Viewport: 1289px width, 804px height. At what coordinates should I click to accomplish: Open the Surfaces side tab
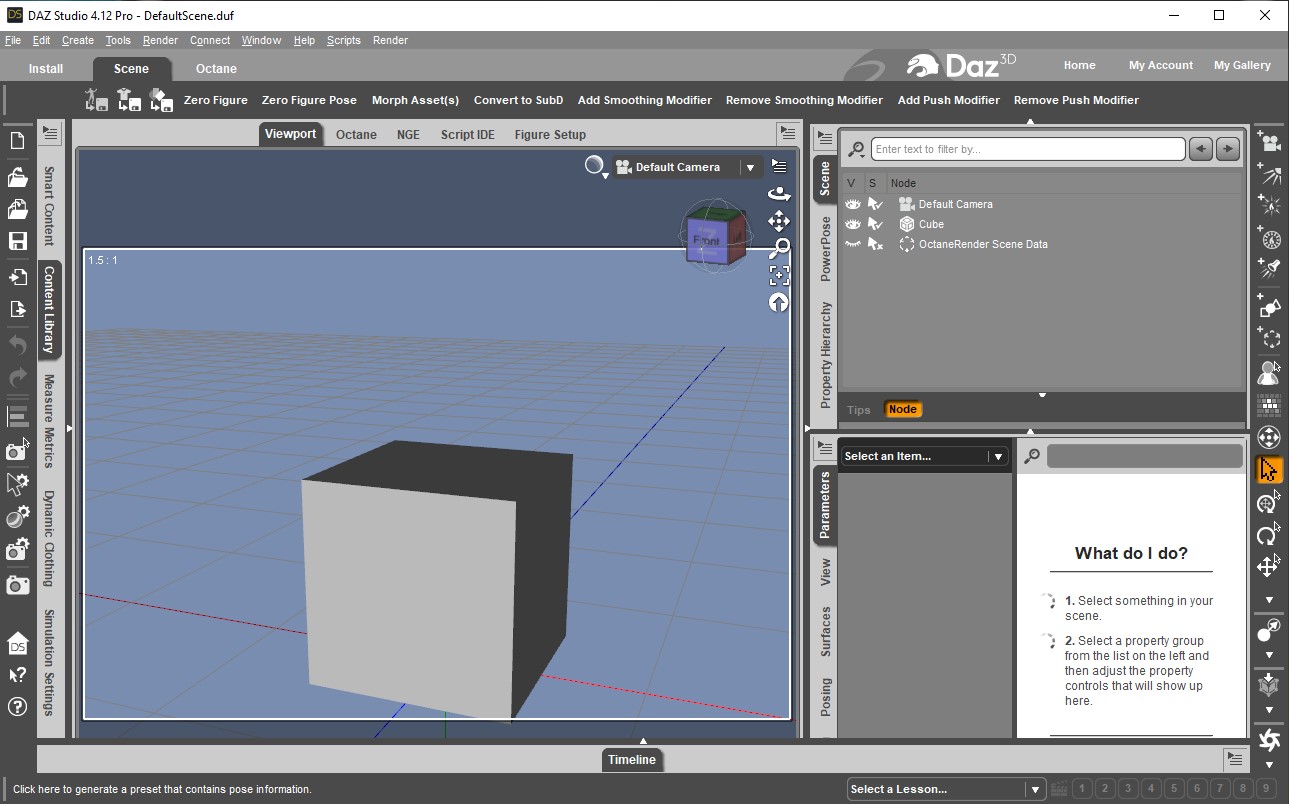click(x=826, y=631)
